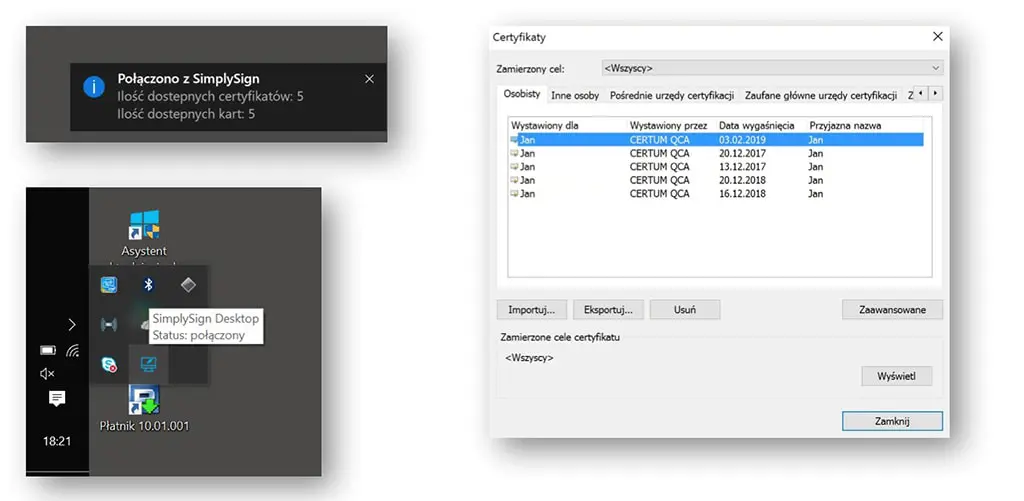
Task: Open the Asystent desktop shortcut
Action: click(144, 235)
